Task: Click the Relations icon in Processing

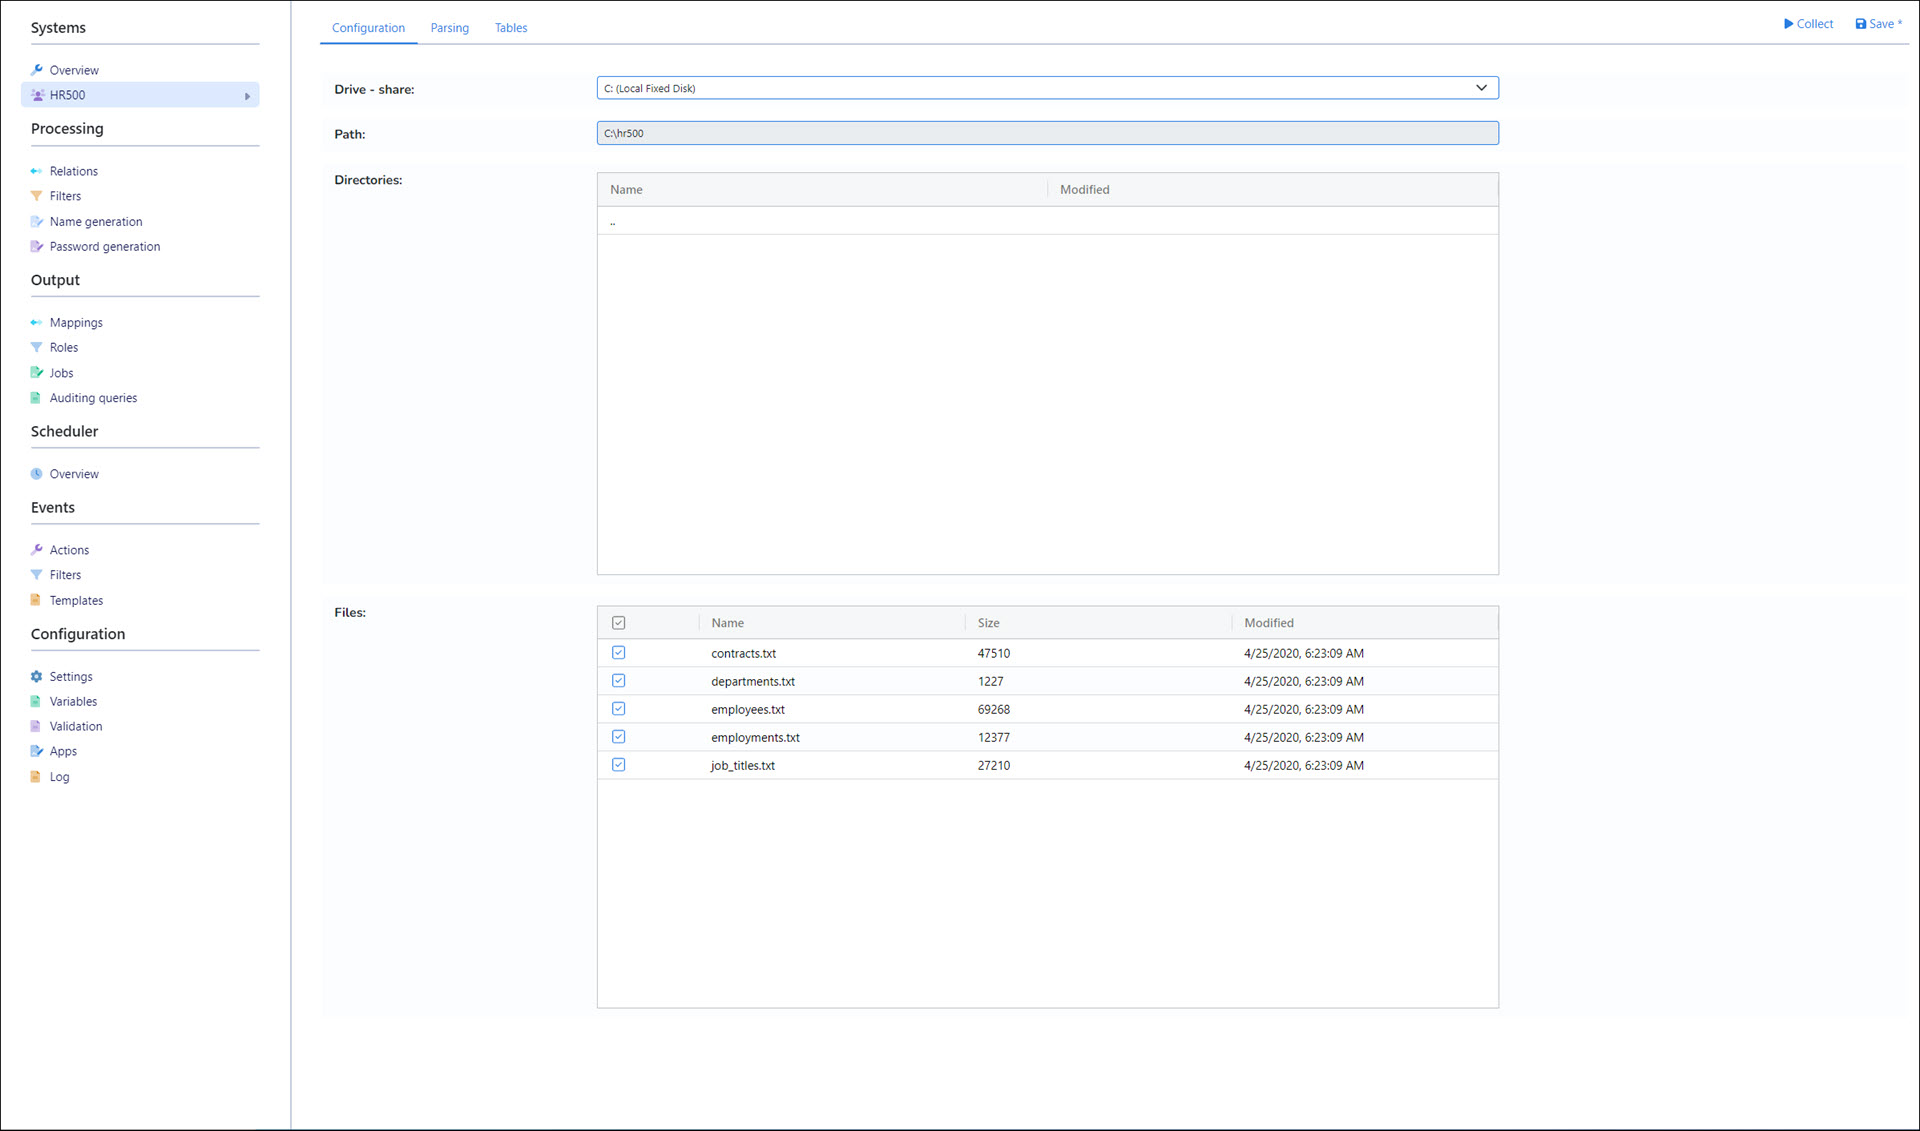Action: pos(37,171)
